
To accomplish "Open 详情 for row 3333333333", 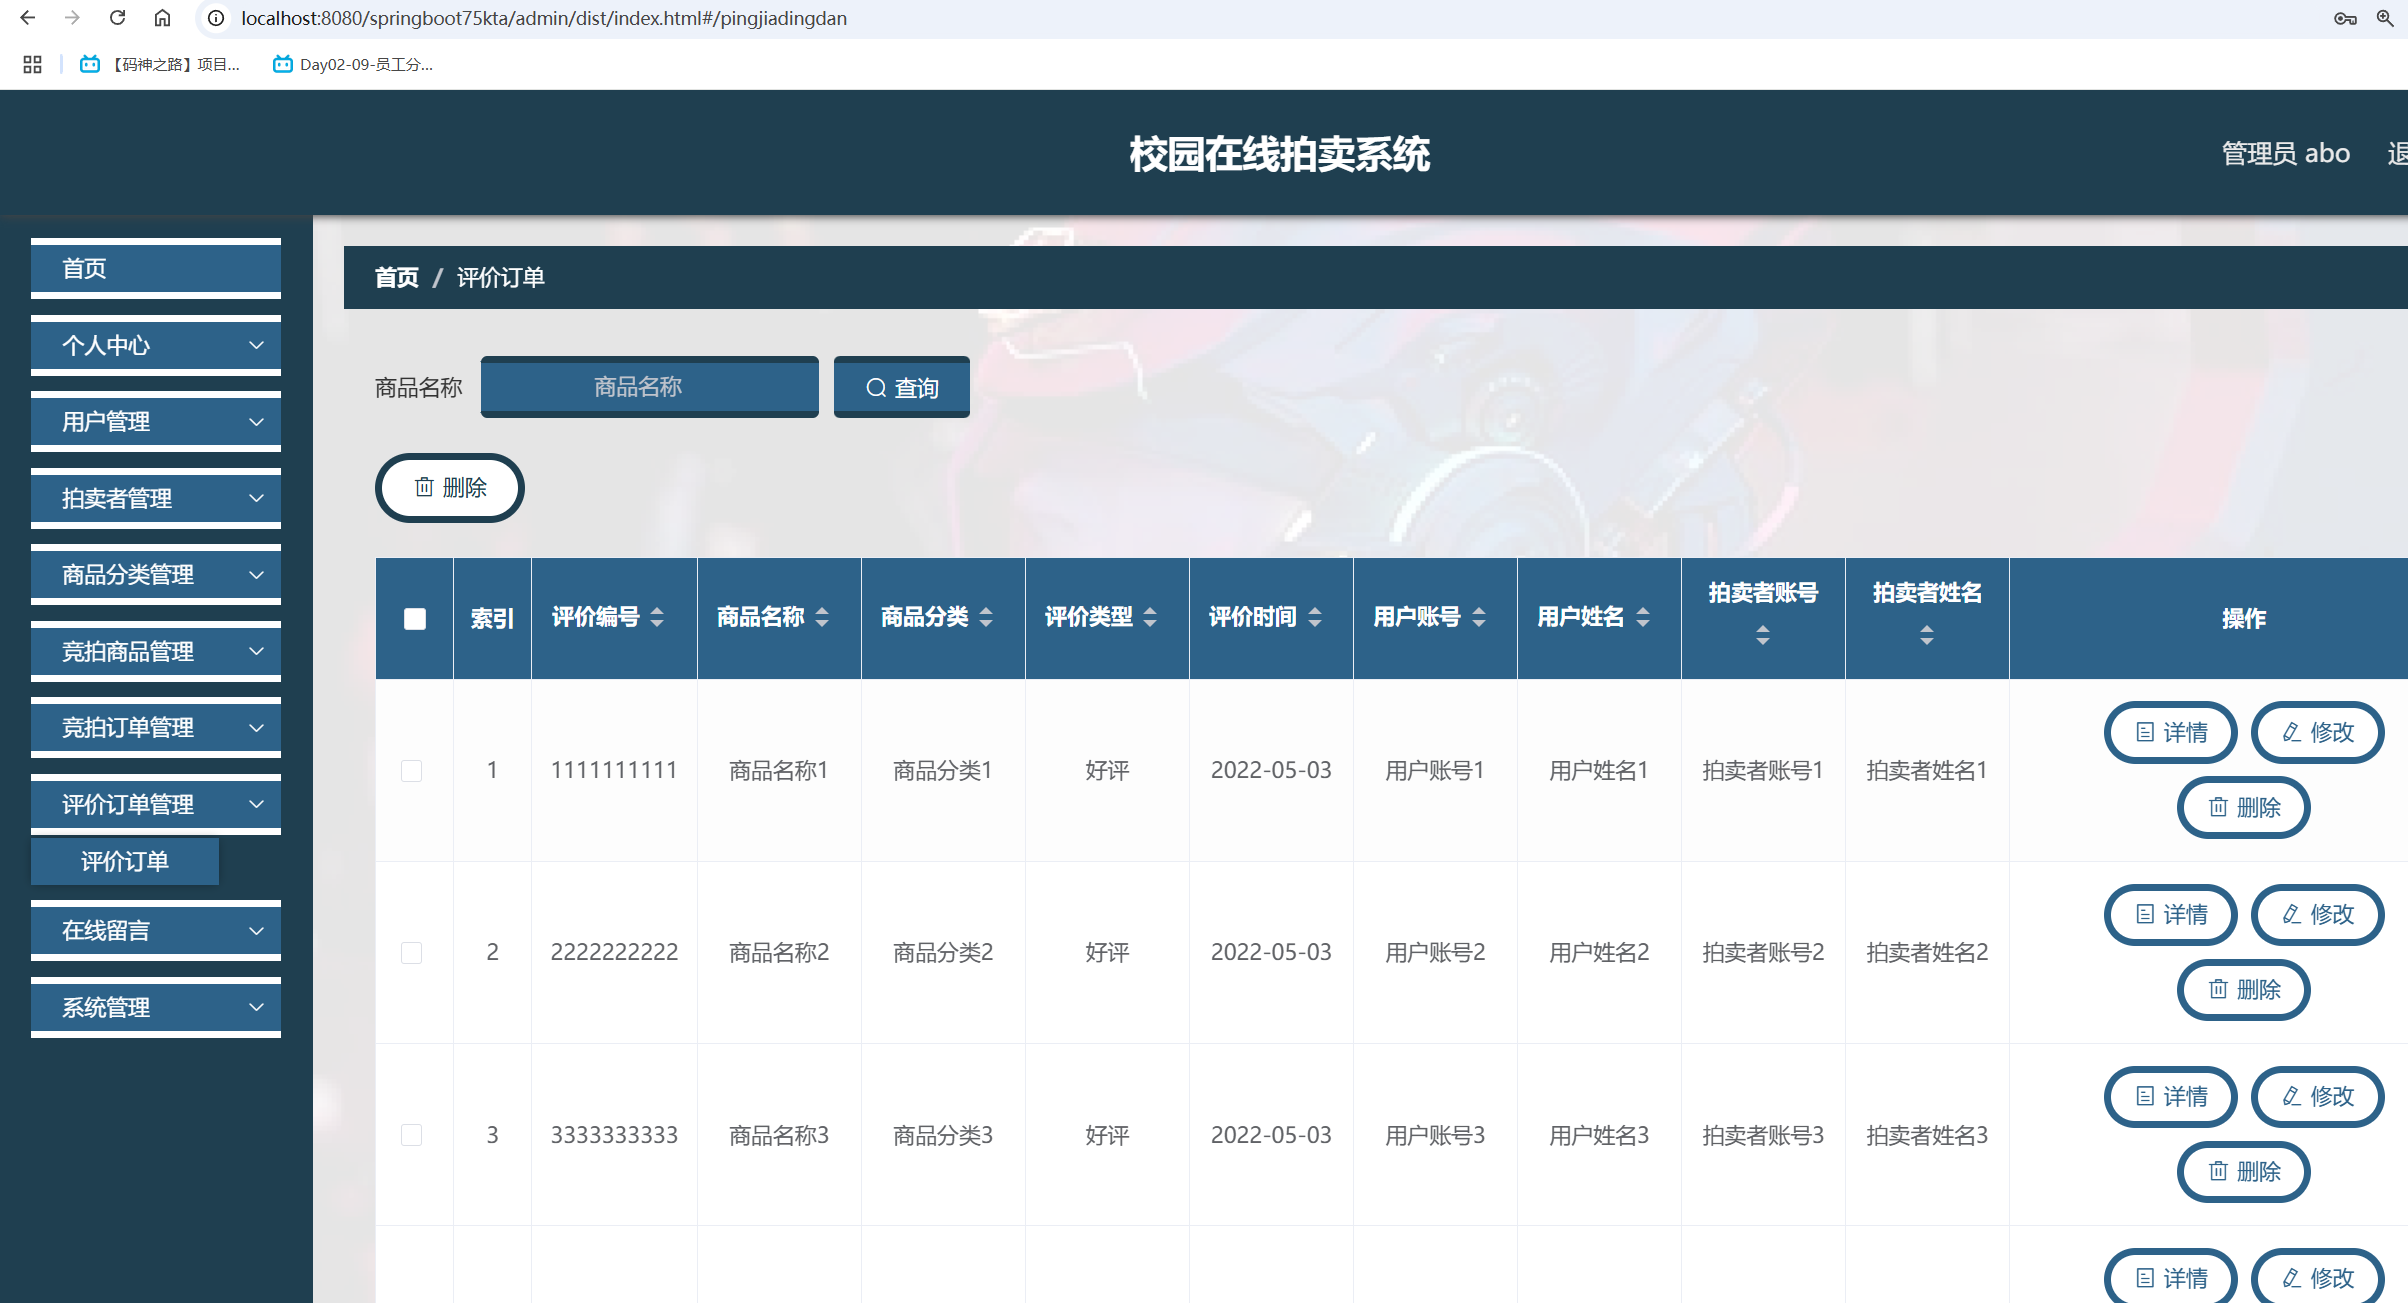I will pyautogui.click(x=2171, y=1096).
